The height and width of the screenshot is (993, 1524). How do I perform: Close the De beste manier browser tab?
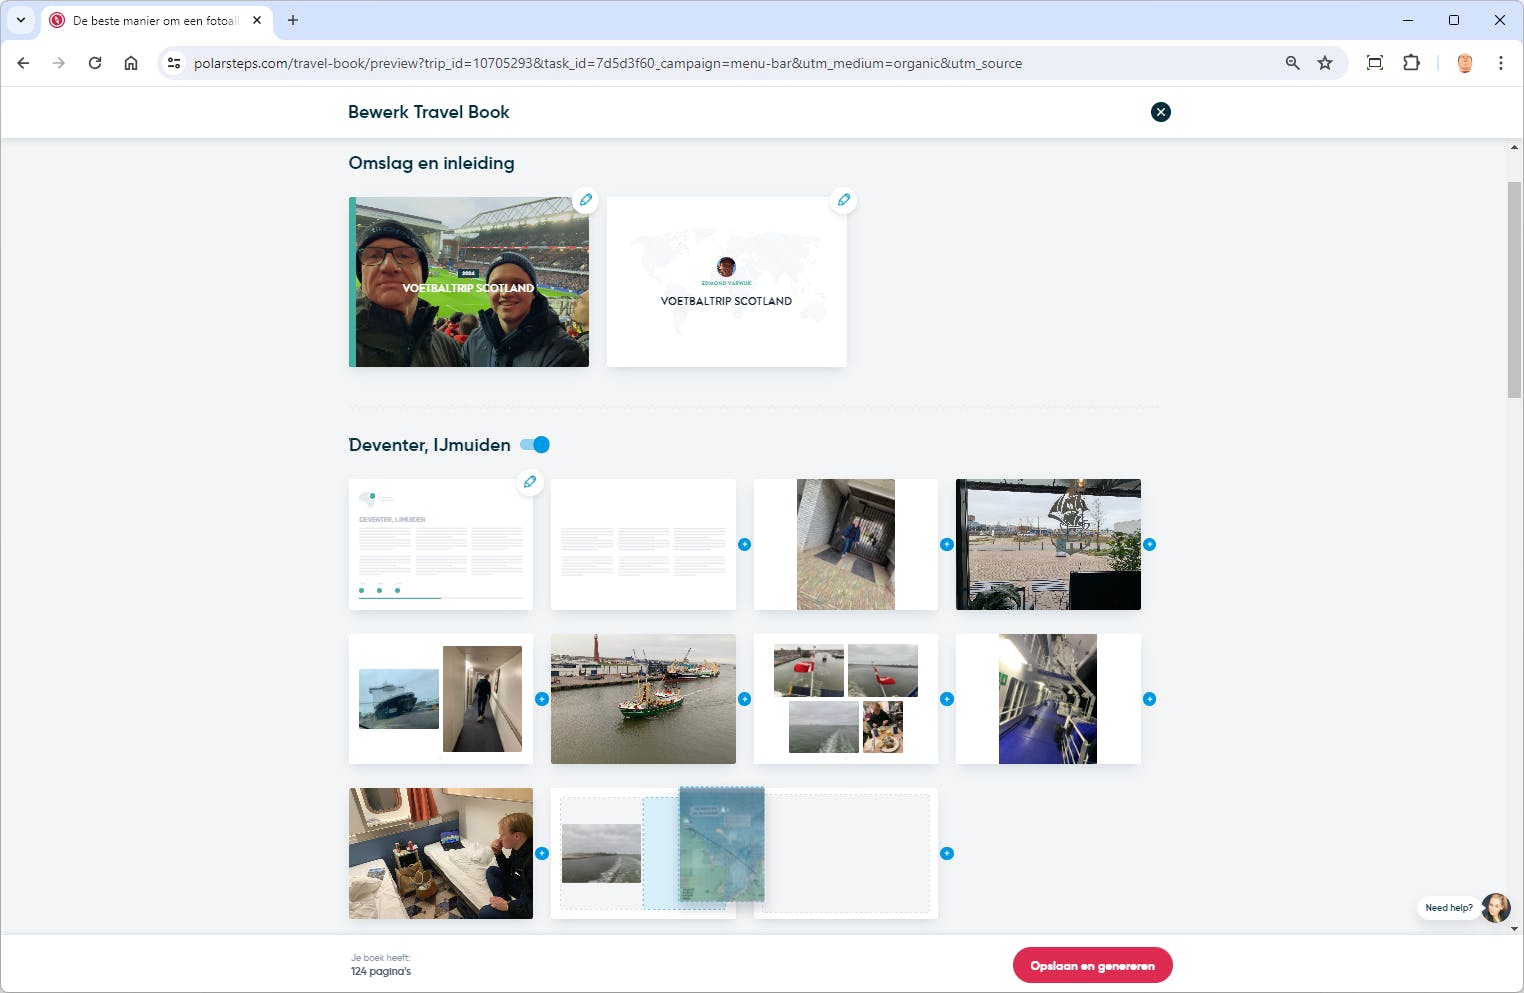(257, 20)
